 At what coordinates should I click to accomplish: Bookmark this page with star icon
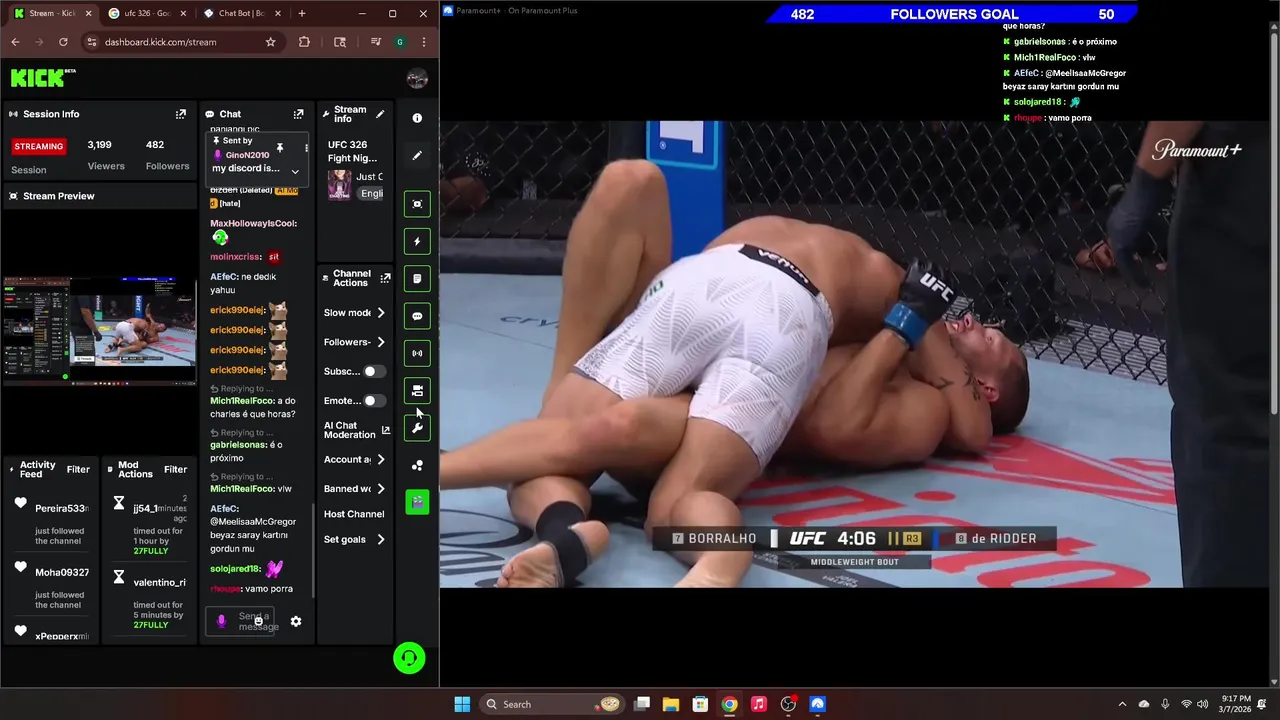point(270,42)
